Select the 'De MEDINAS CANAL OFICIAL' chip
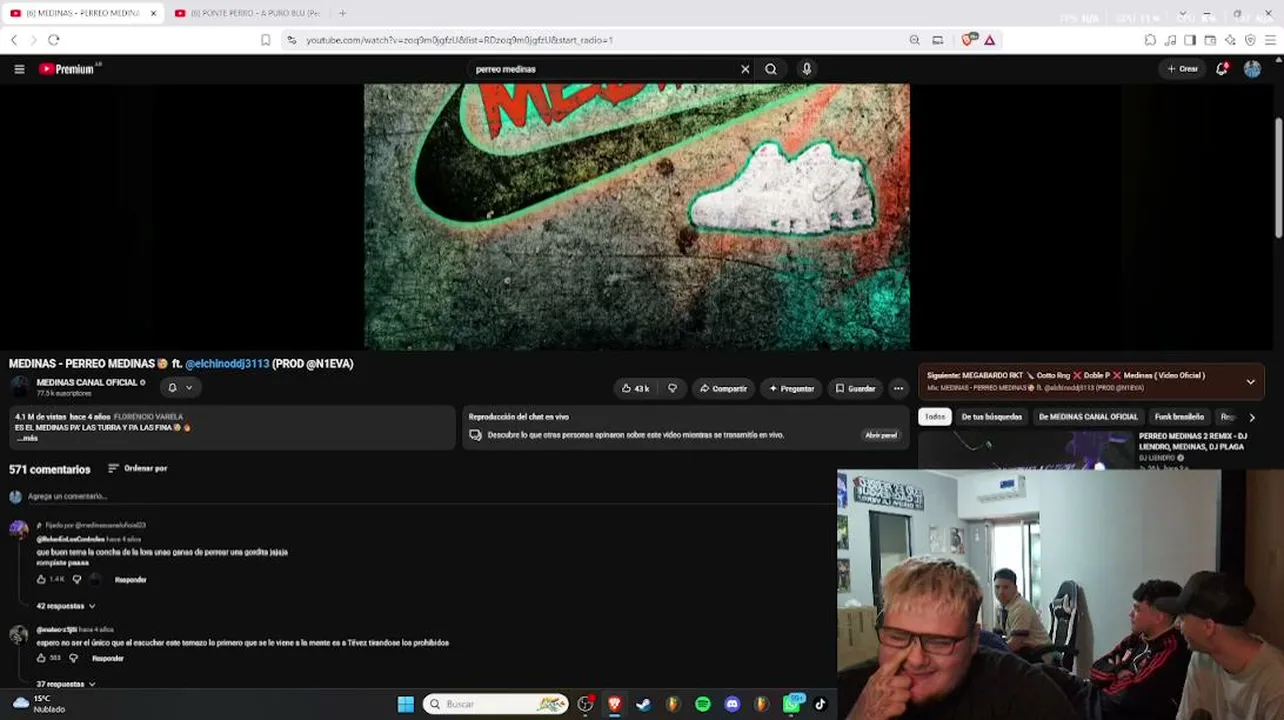The width and height of the screenshot is (1284, 720). pyautogui.click(x=1088, y=417)
